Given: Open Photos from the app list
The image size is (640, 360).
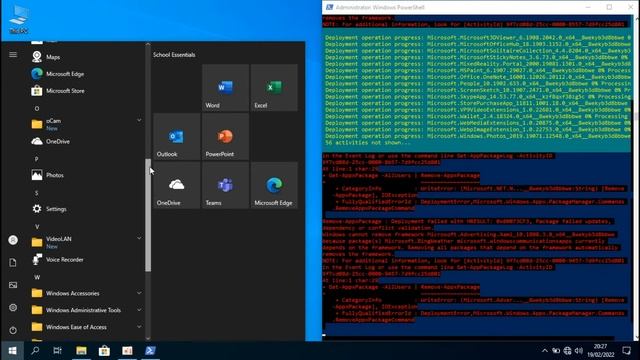Looking at the screenshot, I should [86, 175].
